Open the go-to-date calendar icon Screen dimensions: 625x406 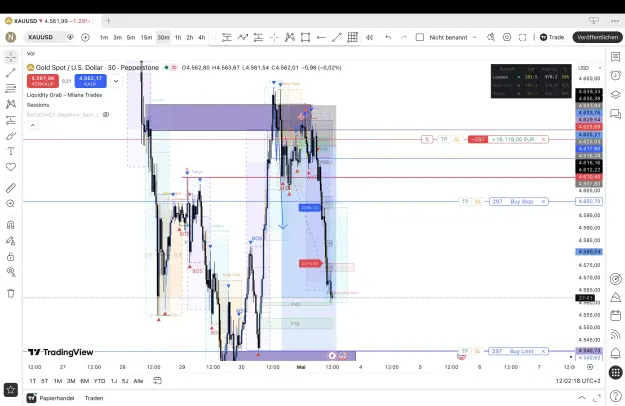pos(157,381)
